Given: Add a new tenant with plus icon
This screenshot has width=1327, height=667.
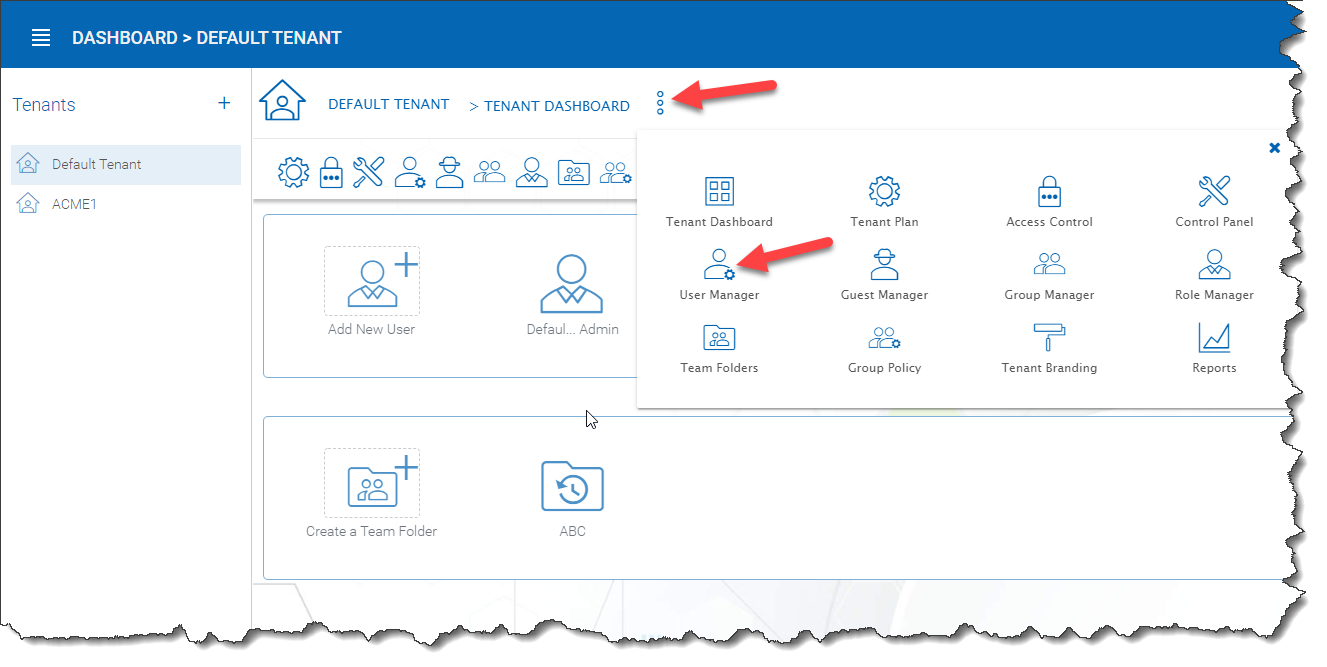Looking at the screenshot, I should (224, 103).
